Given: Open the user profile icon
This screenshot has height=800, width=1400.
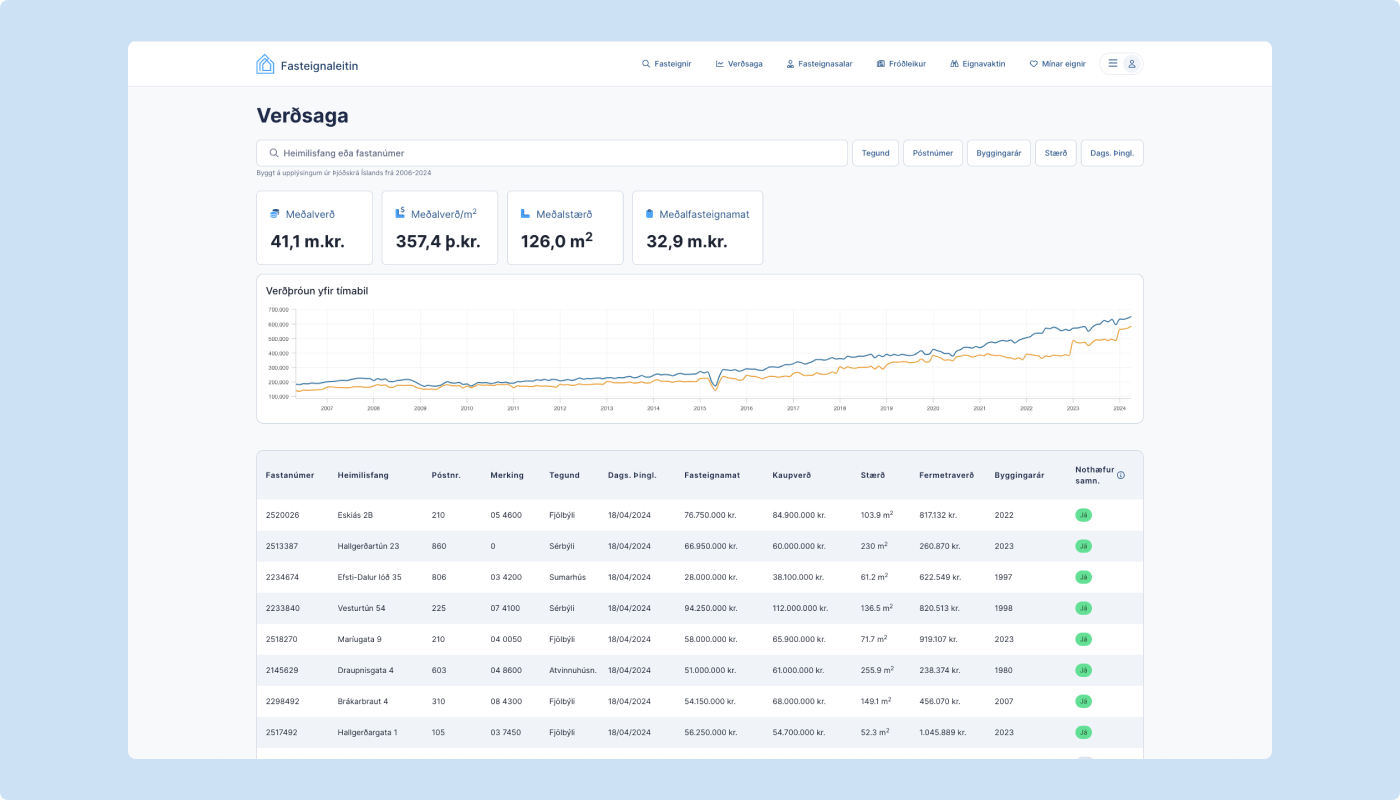Looking at the screenshot, I should pyautogui.click(x=1132, y=64).
